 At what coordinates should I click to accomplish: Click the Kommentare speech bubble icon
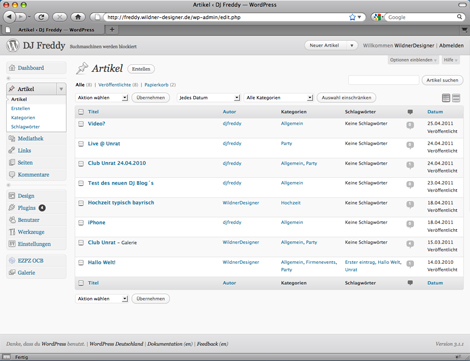[12, 174]
